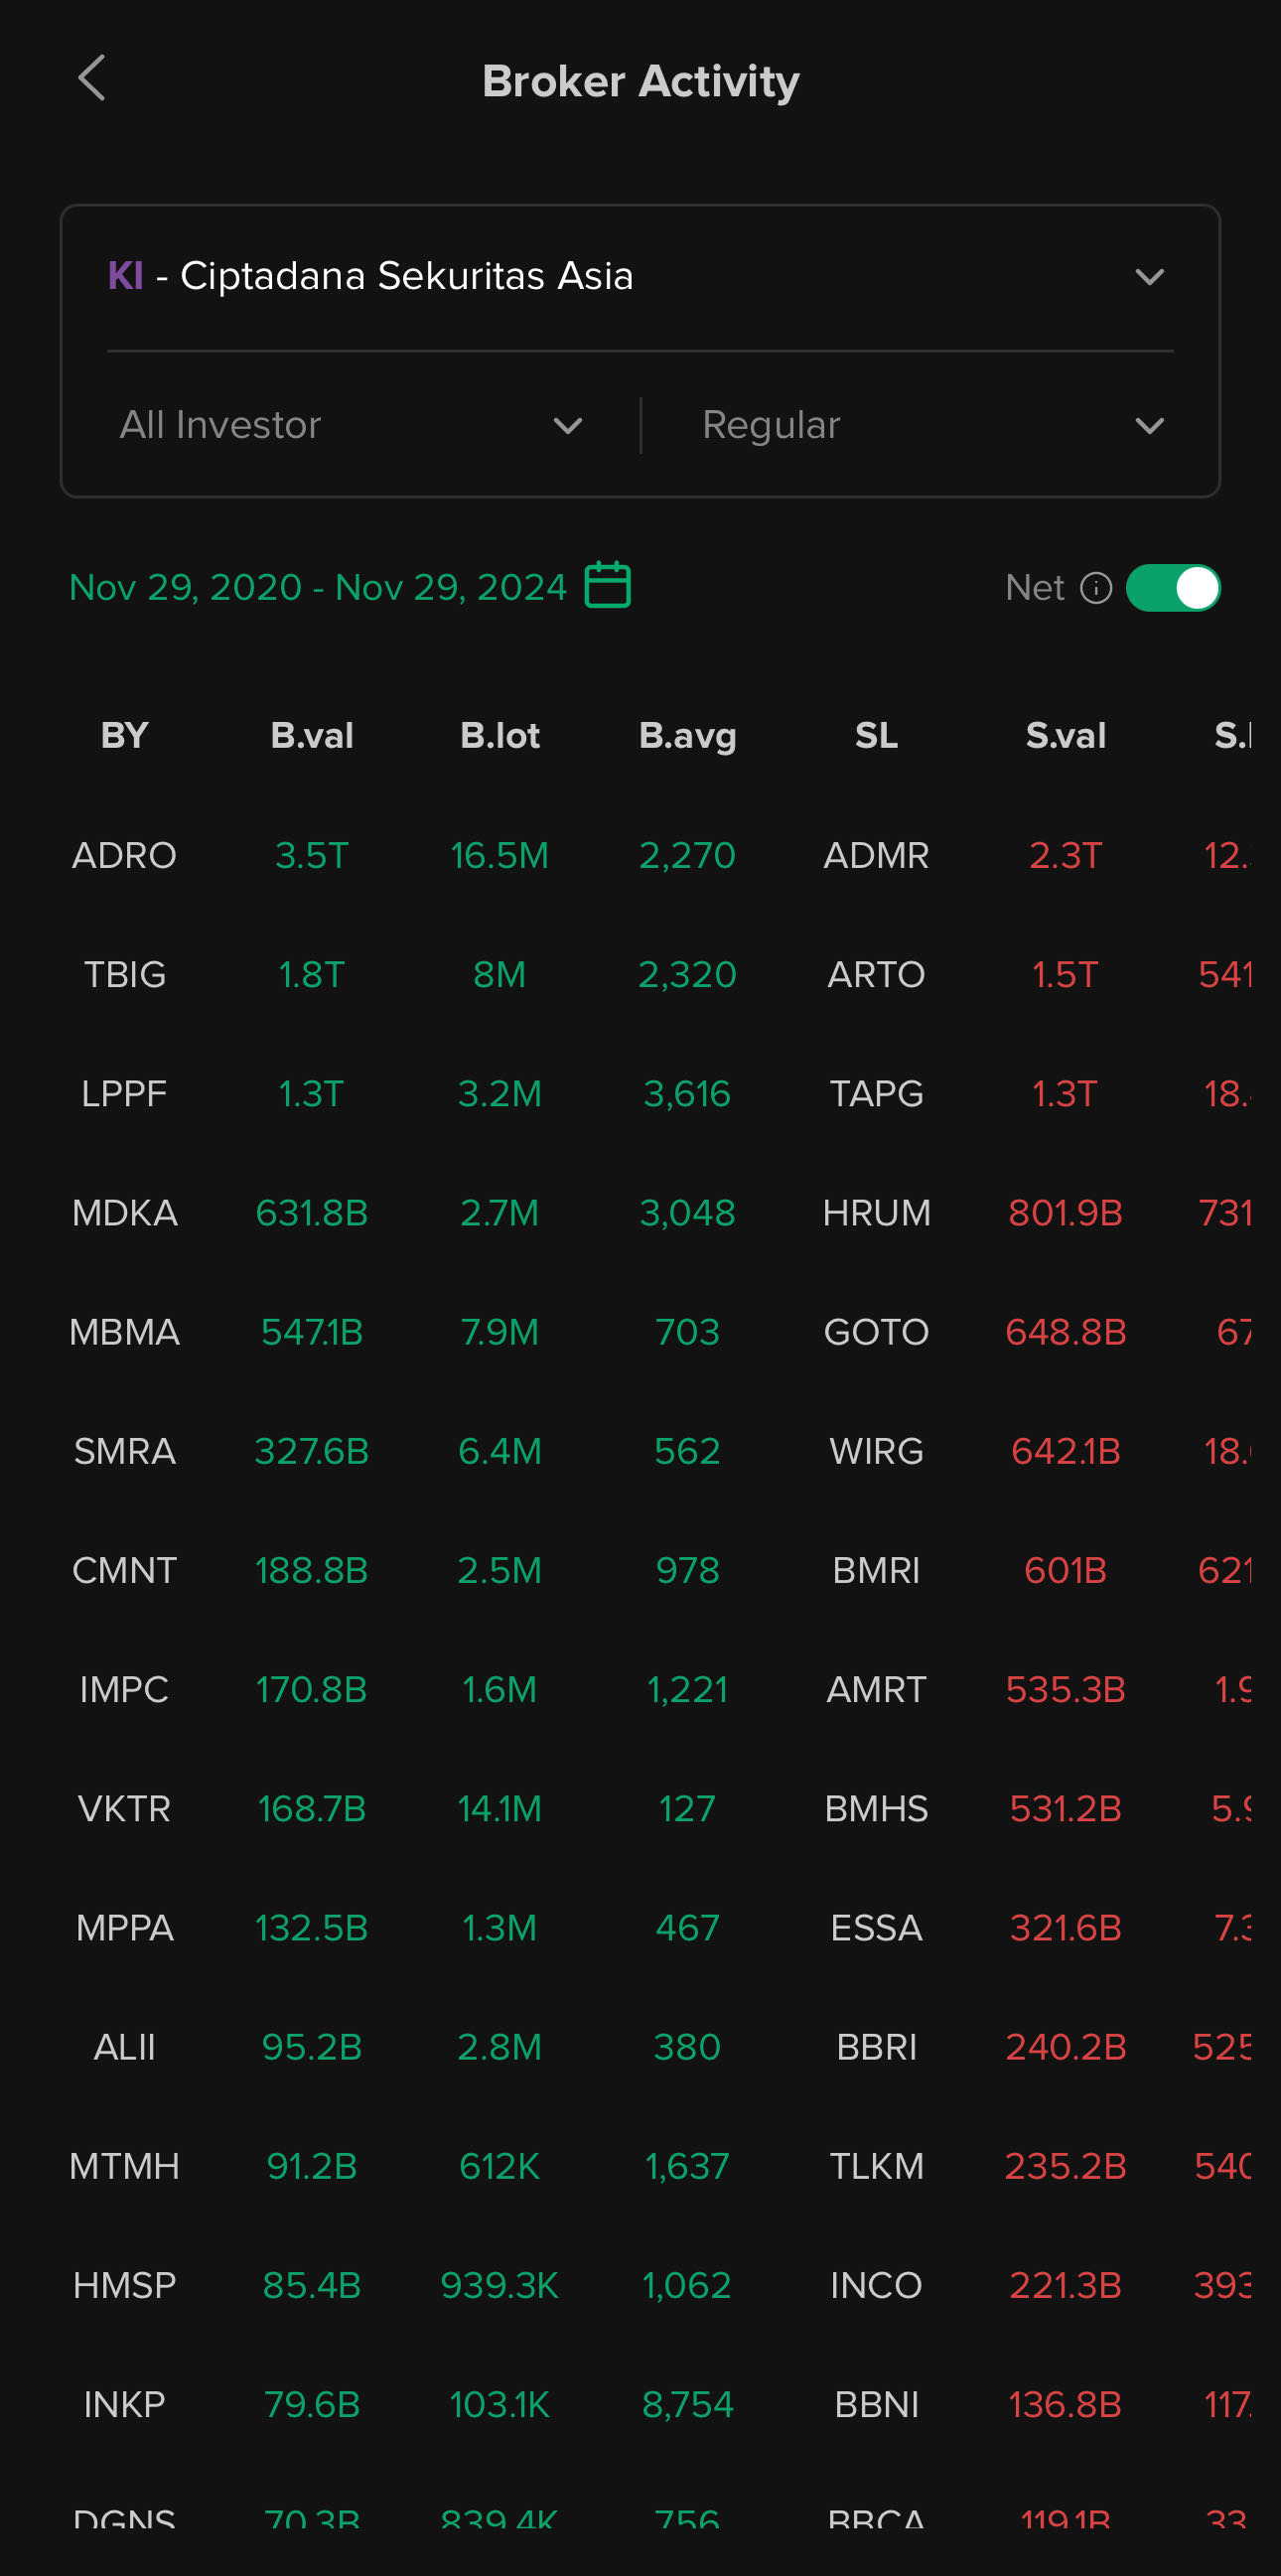Screen dimensions: 1281x2576
Task: Sort by the B.val column header
Action: (312, 736)
